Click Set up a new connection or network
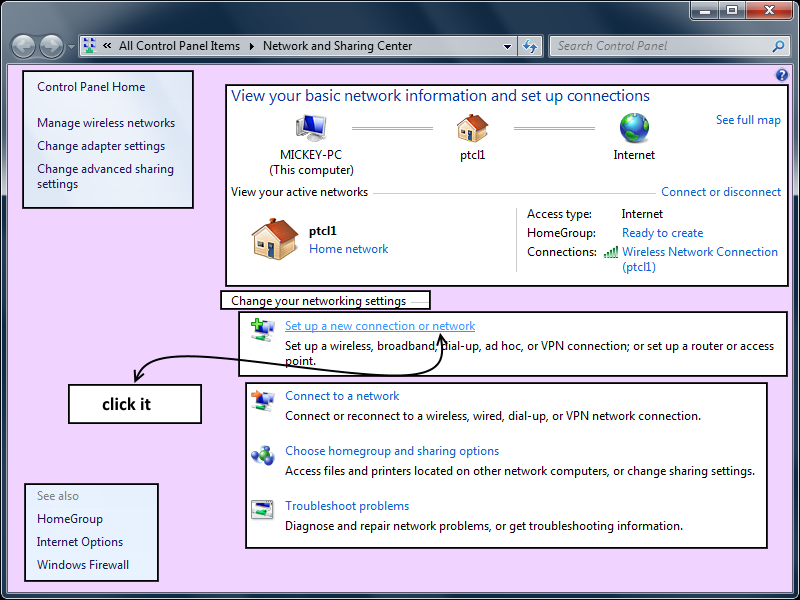800x600 pixels. click(380, 326)
